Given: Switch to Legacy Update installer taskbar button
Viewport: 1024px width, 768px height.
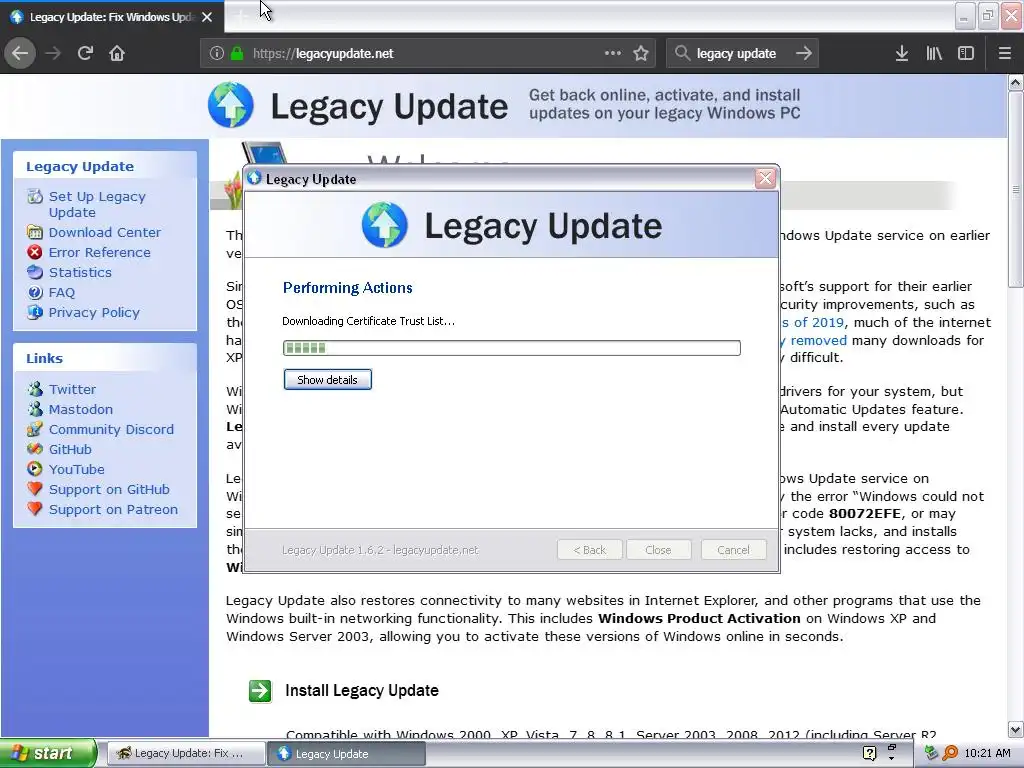Looking at the screenshot, I should pyautogui.click(x=346, y=754).
